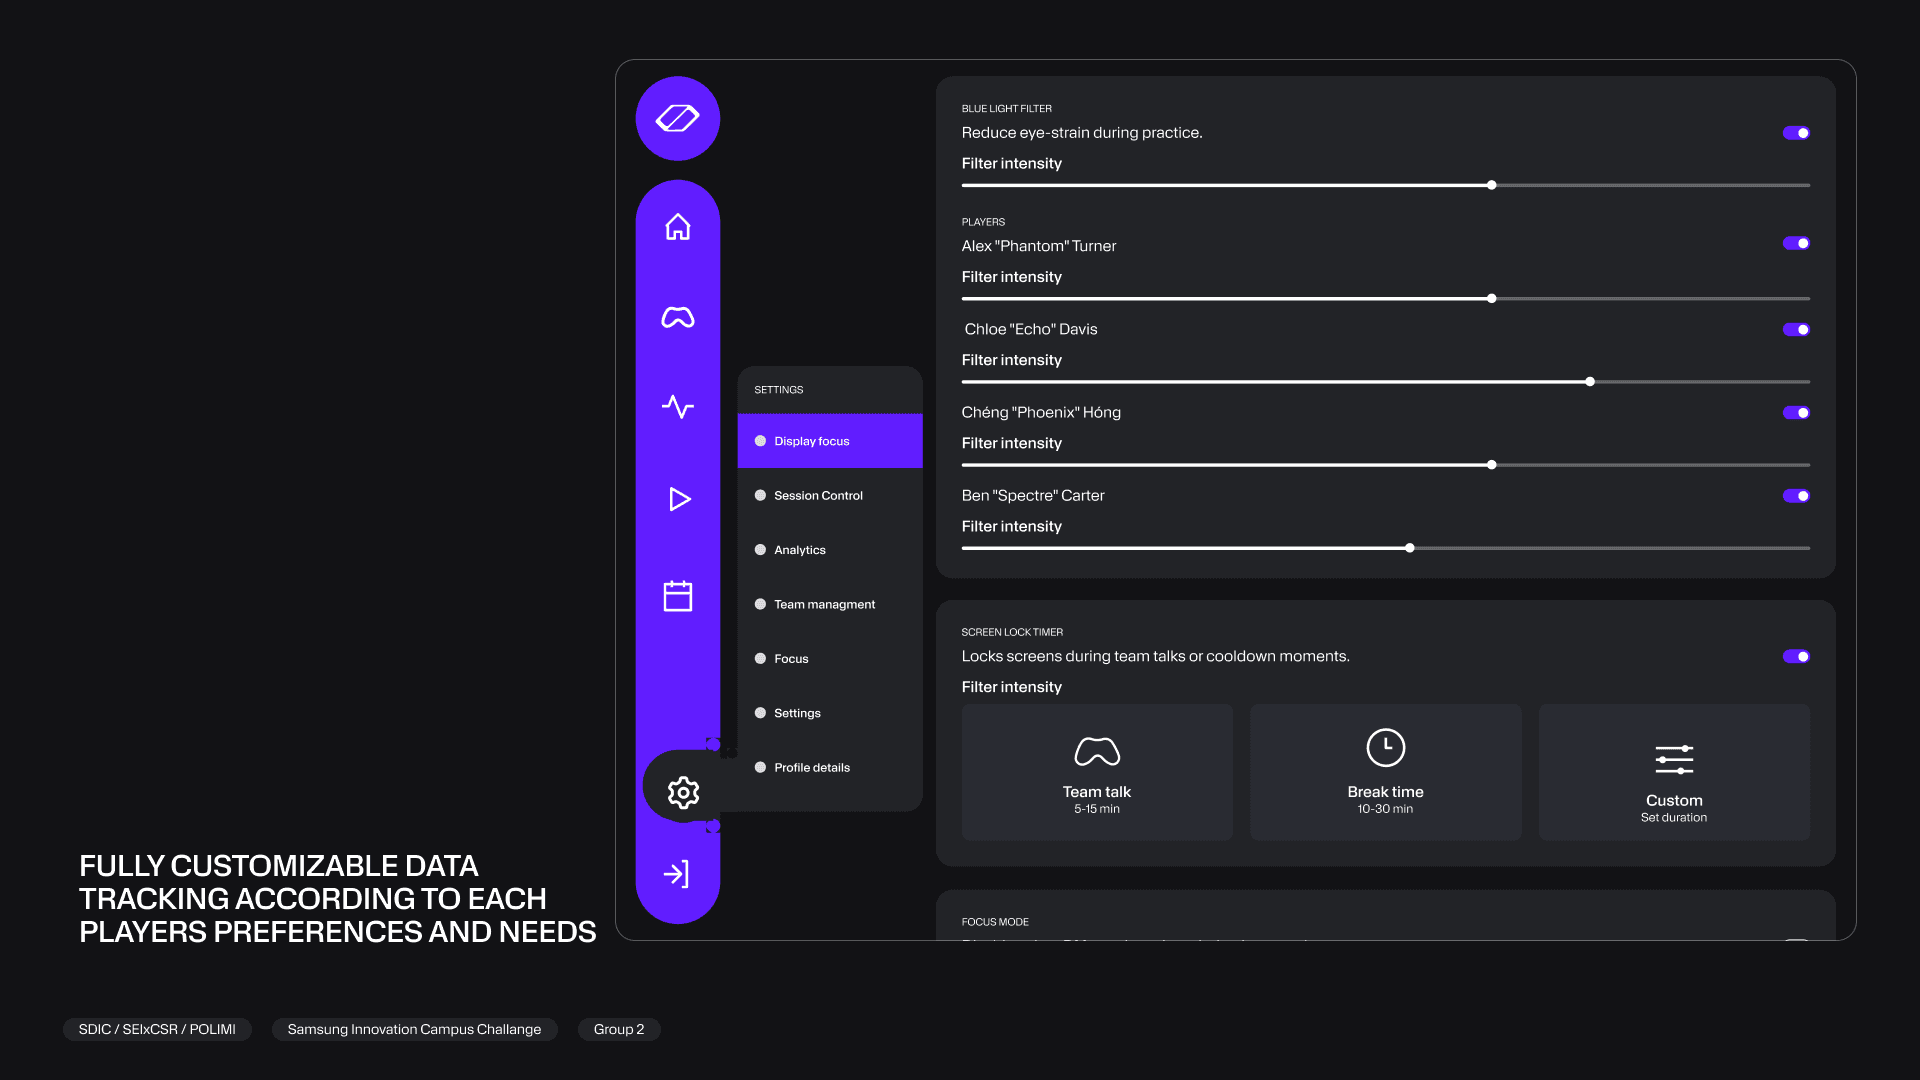Click the Home icon in sidebar
The image size is (1920, 1080).
tap(678, 227)
